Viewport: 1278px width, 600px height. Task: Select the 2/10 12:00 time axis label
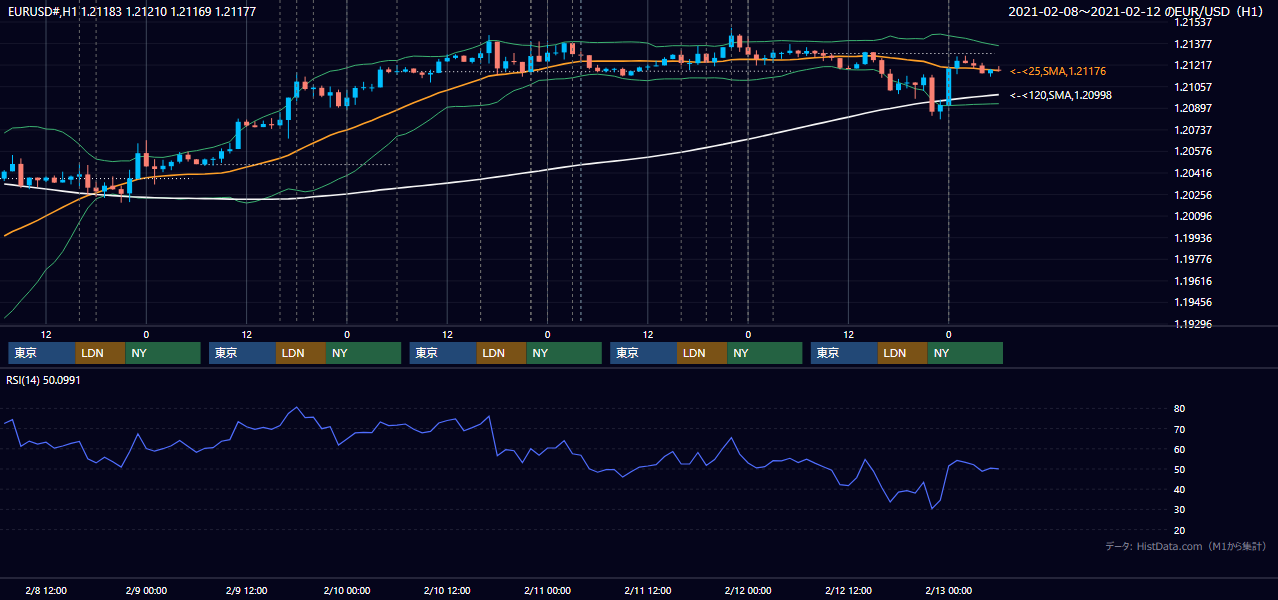(447, 590)
